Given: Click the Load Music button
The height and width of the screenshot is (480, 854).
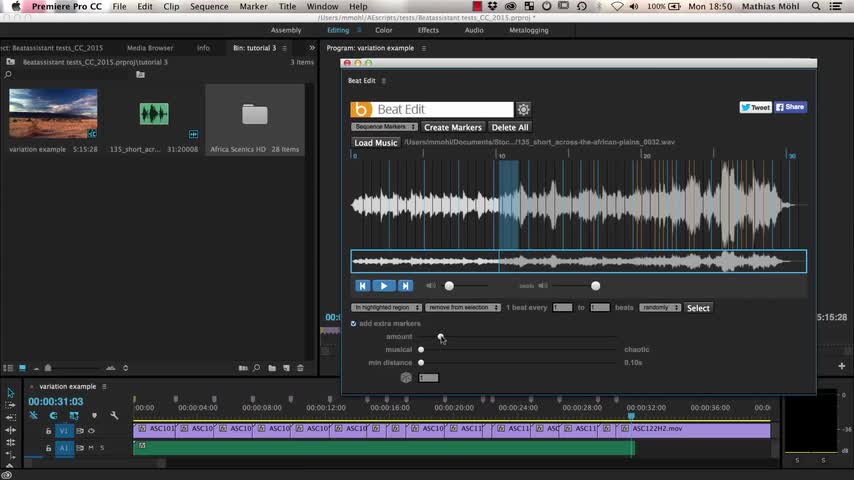Looking at the screenshot, I should pos(375,143).
